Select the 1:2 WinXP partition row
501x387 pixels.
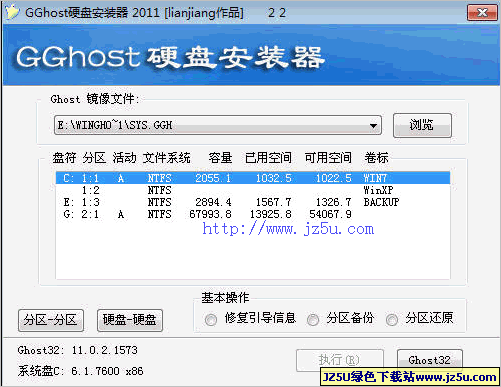[x=253, y=190]
